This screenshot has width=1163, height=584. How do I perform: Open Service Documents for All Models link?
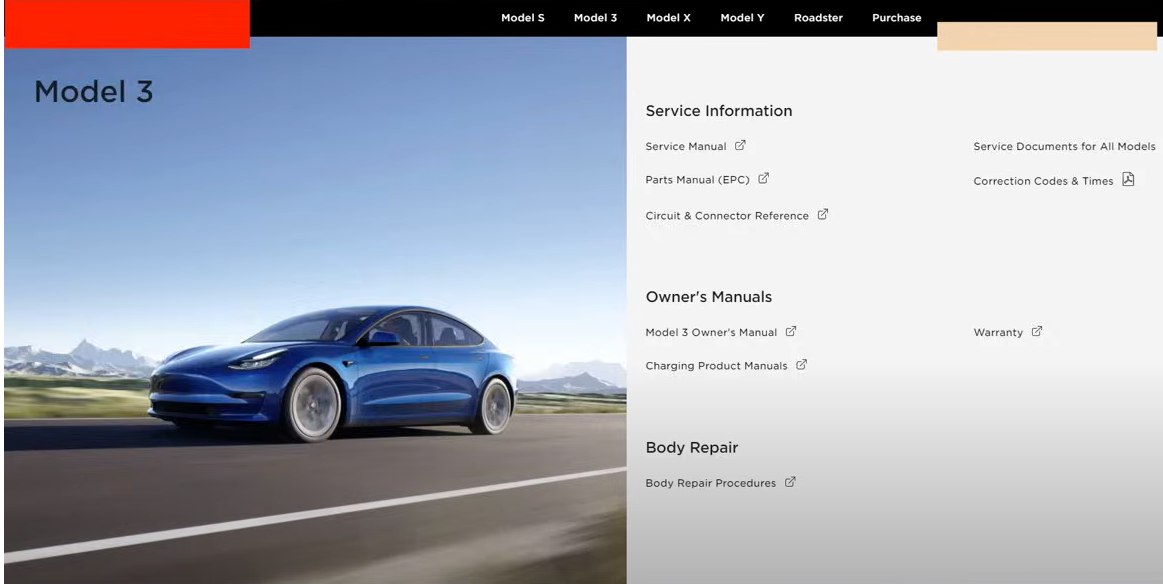[1064, 147]
